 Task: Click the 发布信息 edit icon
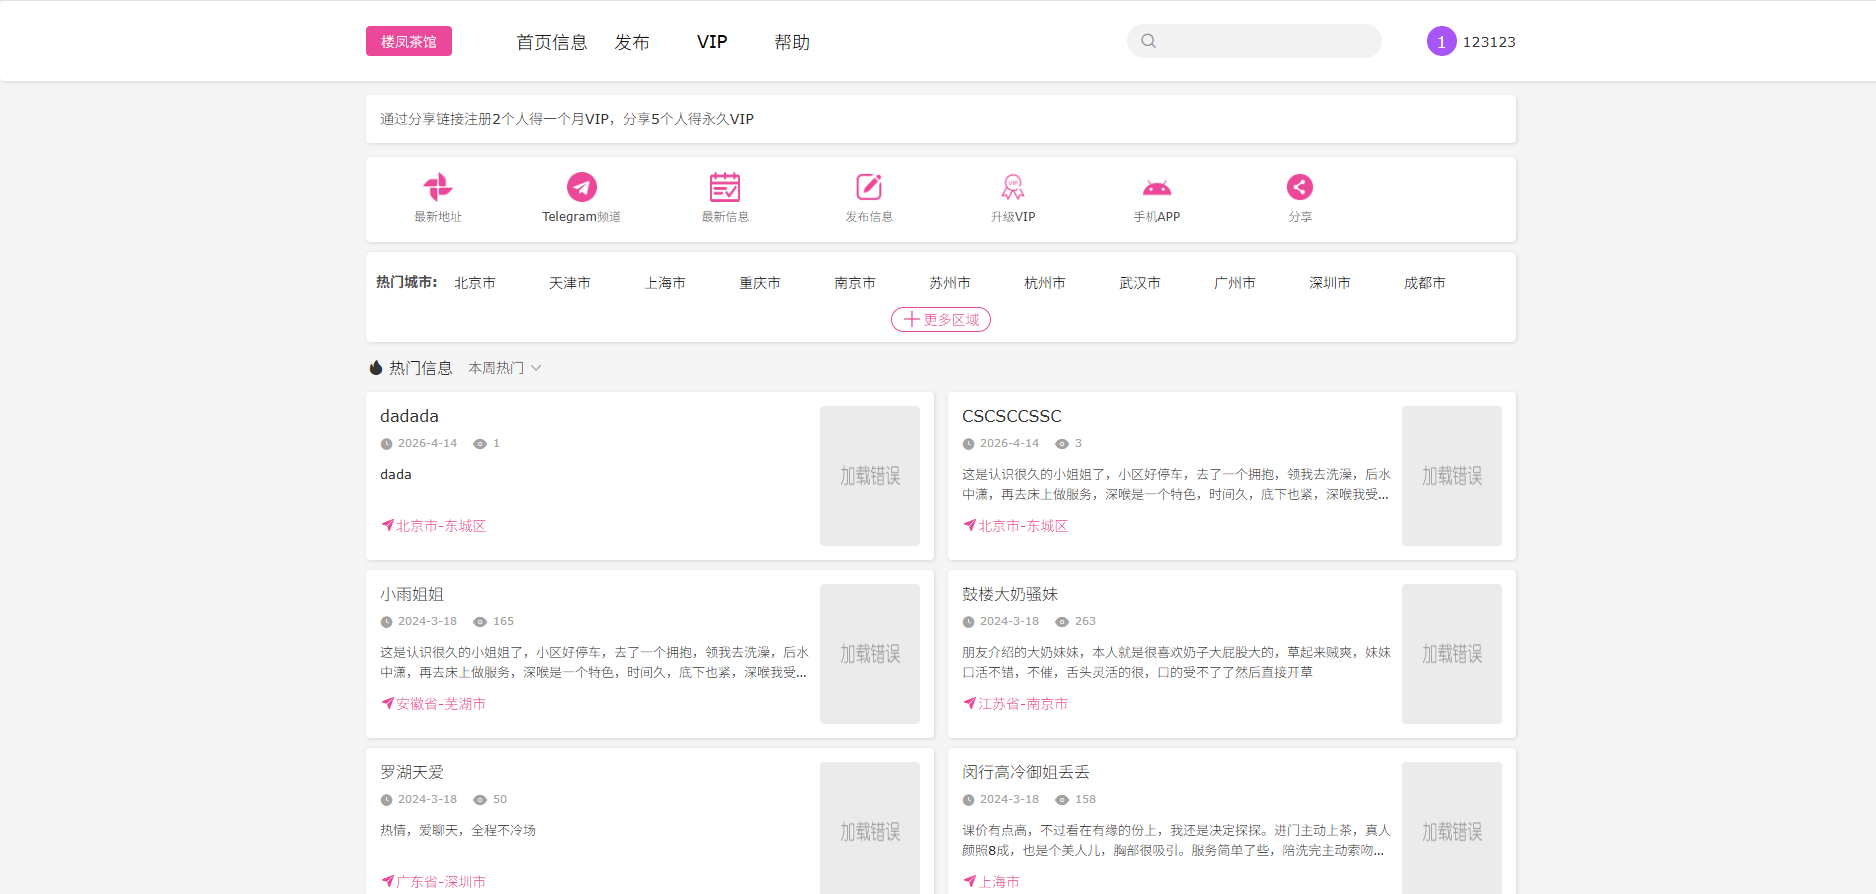[x=869, y=187]
